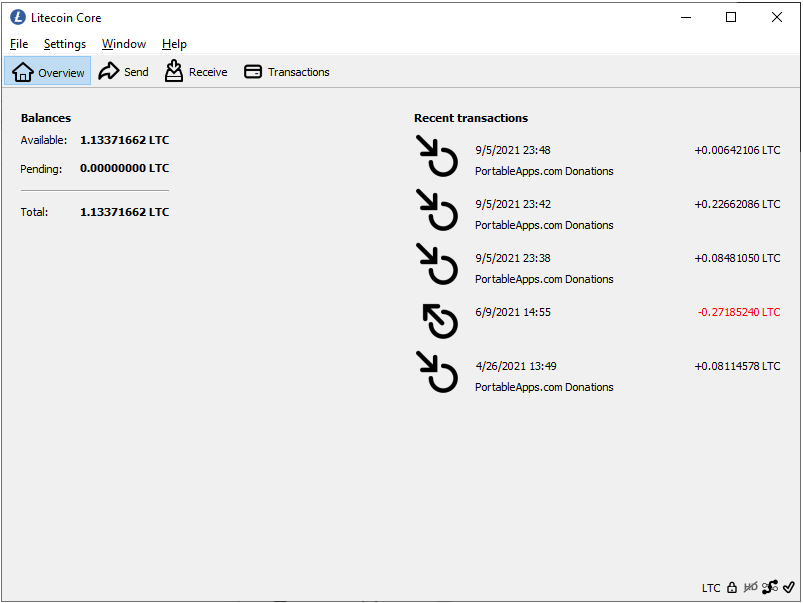Click the HD disabled status icon
Image resolution: width=803 pixels, height=603 pixels.
click(x=750, y=587)
